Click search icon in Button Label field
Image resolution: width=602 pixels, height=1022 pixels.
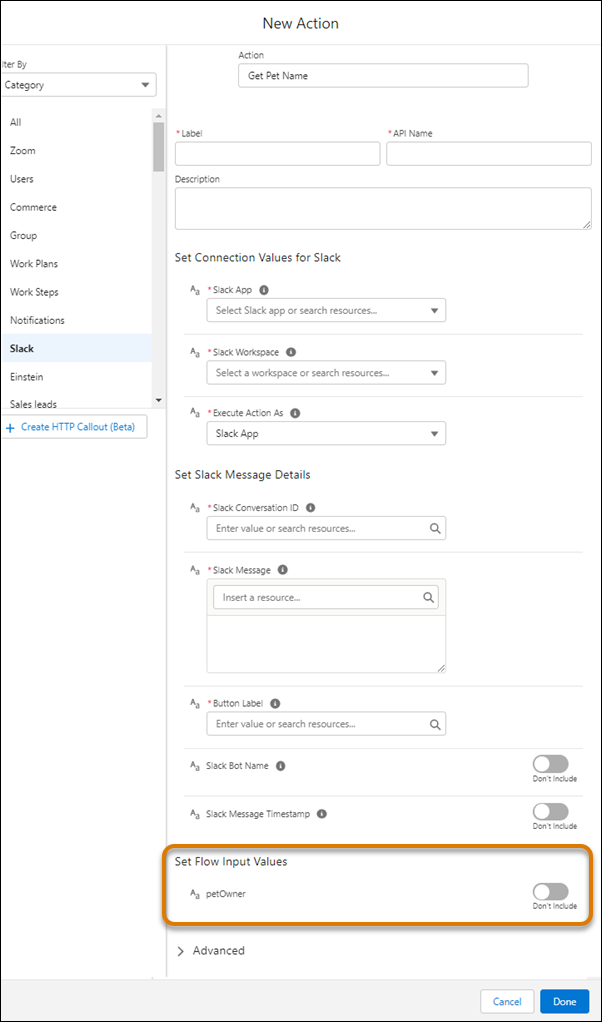tap(435, 724)
